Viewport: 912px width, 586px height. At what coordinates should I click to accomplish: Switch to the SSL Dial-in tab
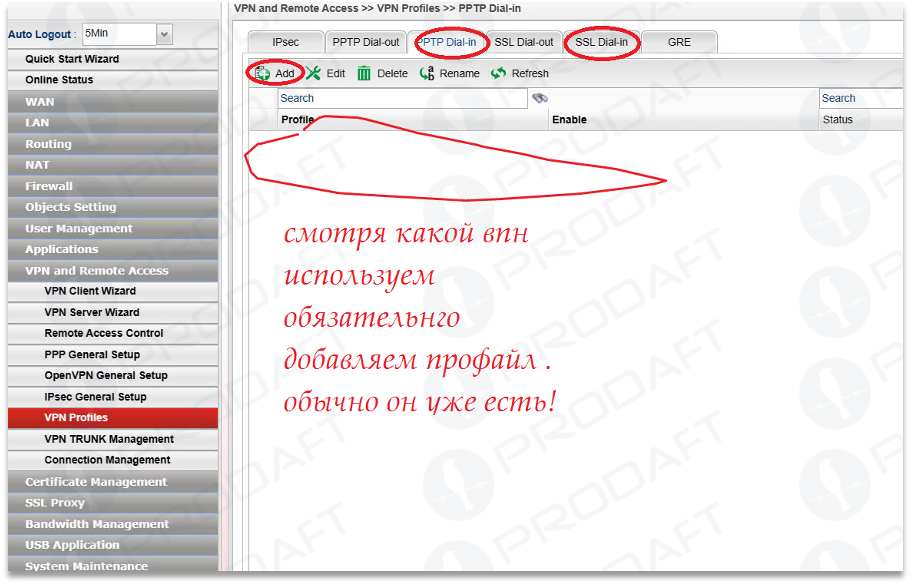602,42
